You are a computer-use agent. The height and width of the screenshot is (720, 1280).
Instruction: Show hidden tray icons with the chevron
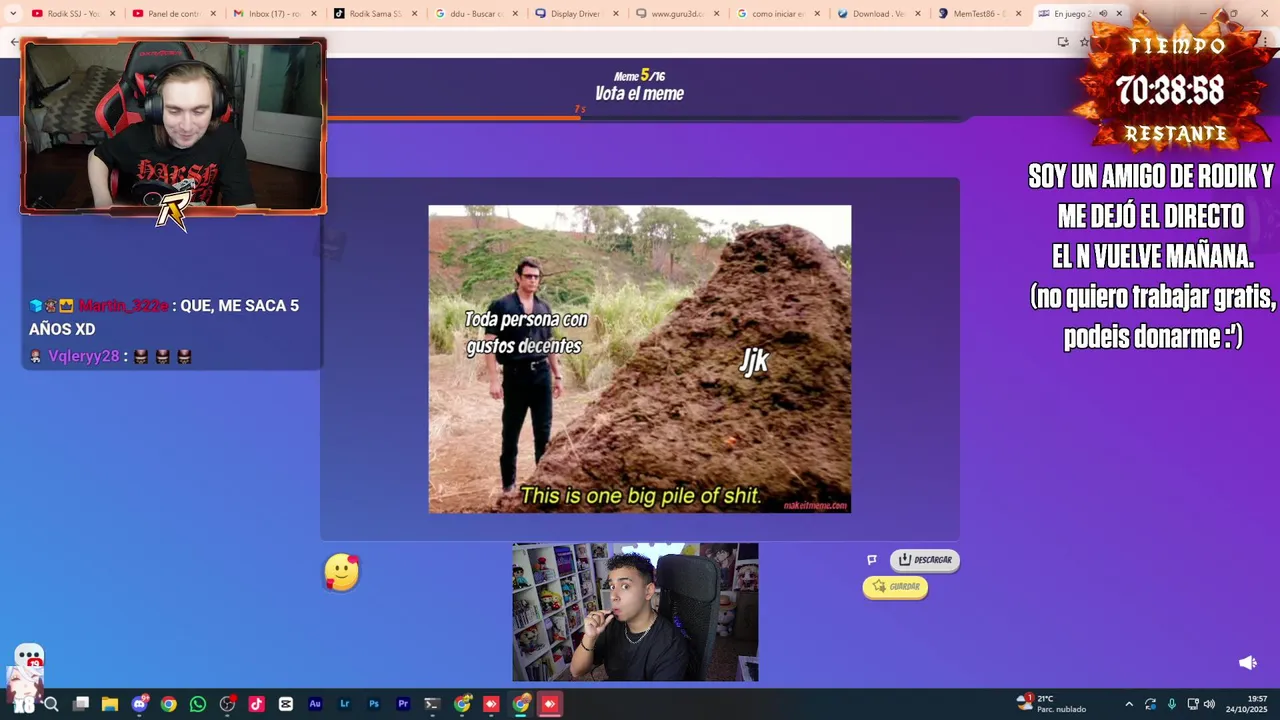tap(1129, 704)
